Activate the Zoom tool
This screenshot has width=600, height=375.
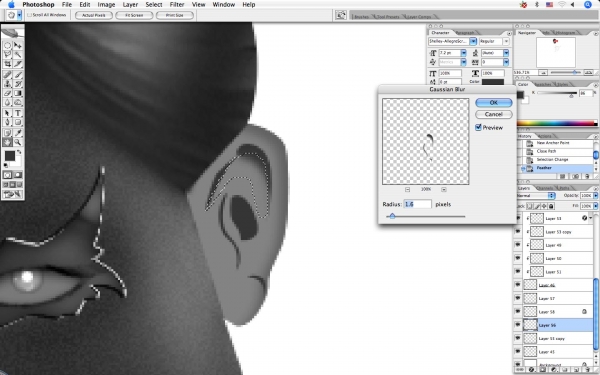coord(18,142)
